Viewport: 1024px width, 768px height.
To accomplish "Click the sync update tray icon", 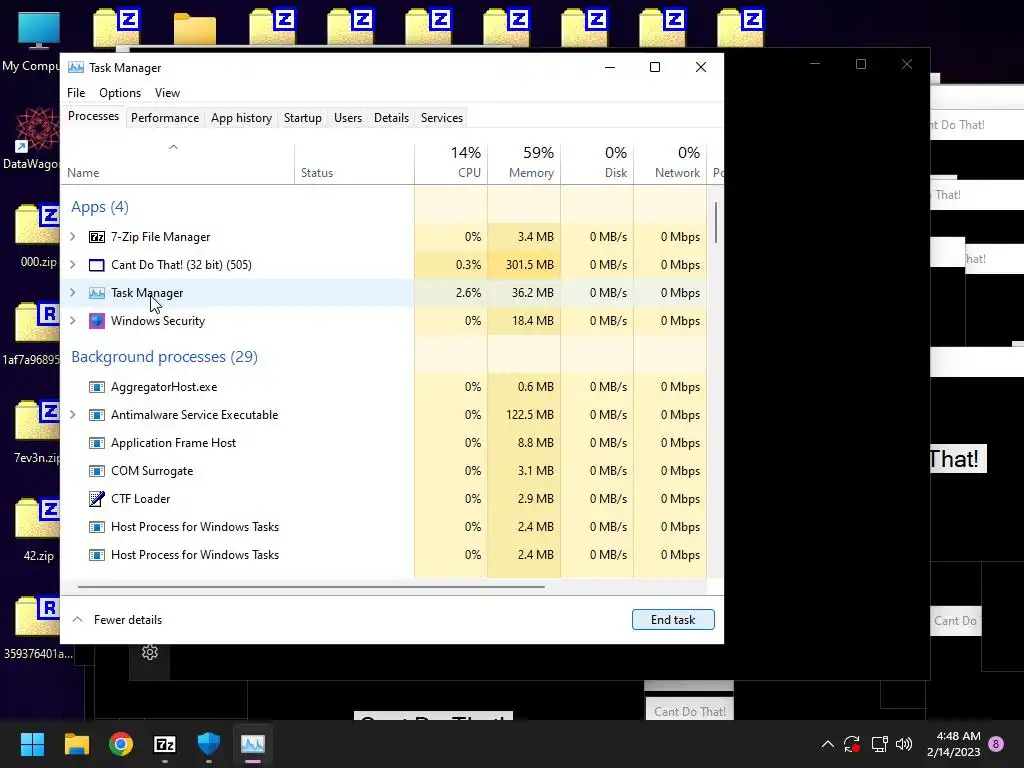I will [x=852, y=744].
